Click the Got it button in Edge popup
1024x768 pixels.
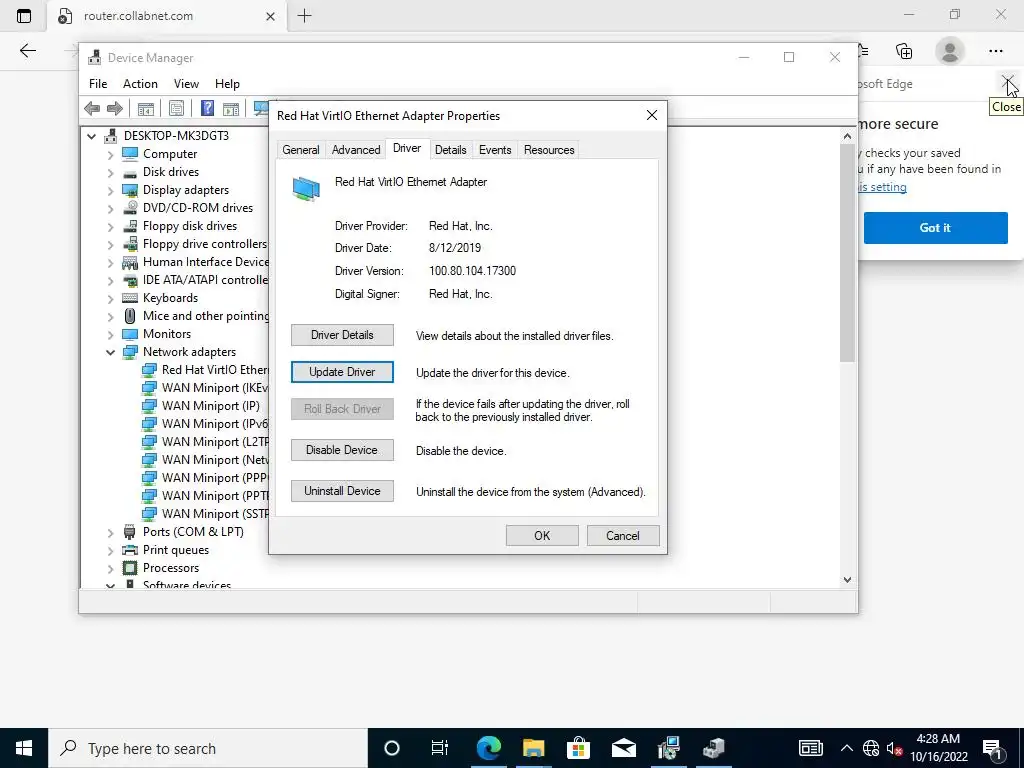pos(935,228)
